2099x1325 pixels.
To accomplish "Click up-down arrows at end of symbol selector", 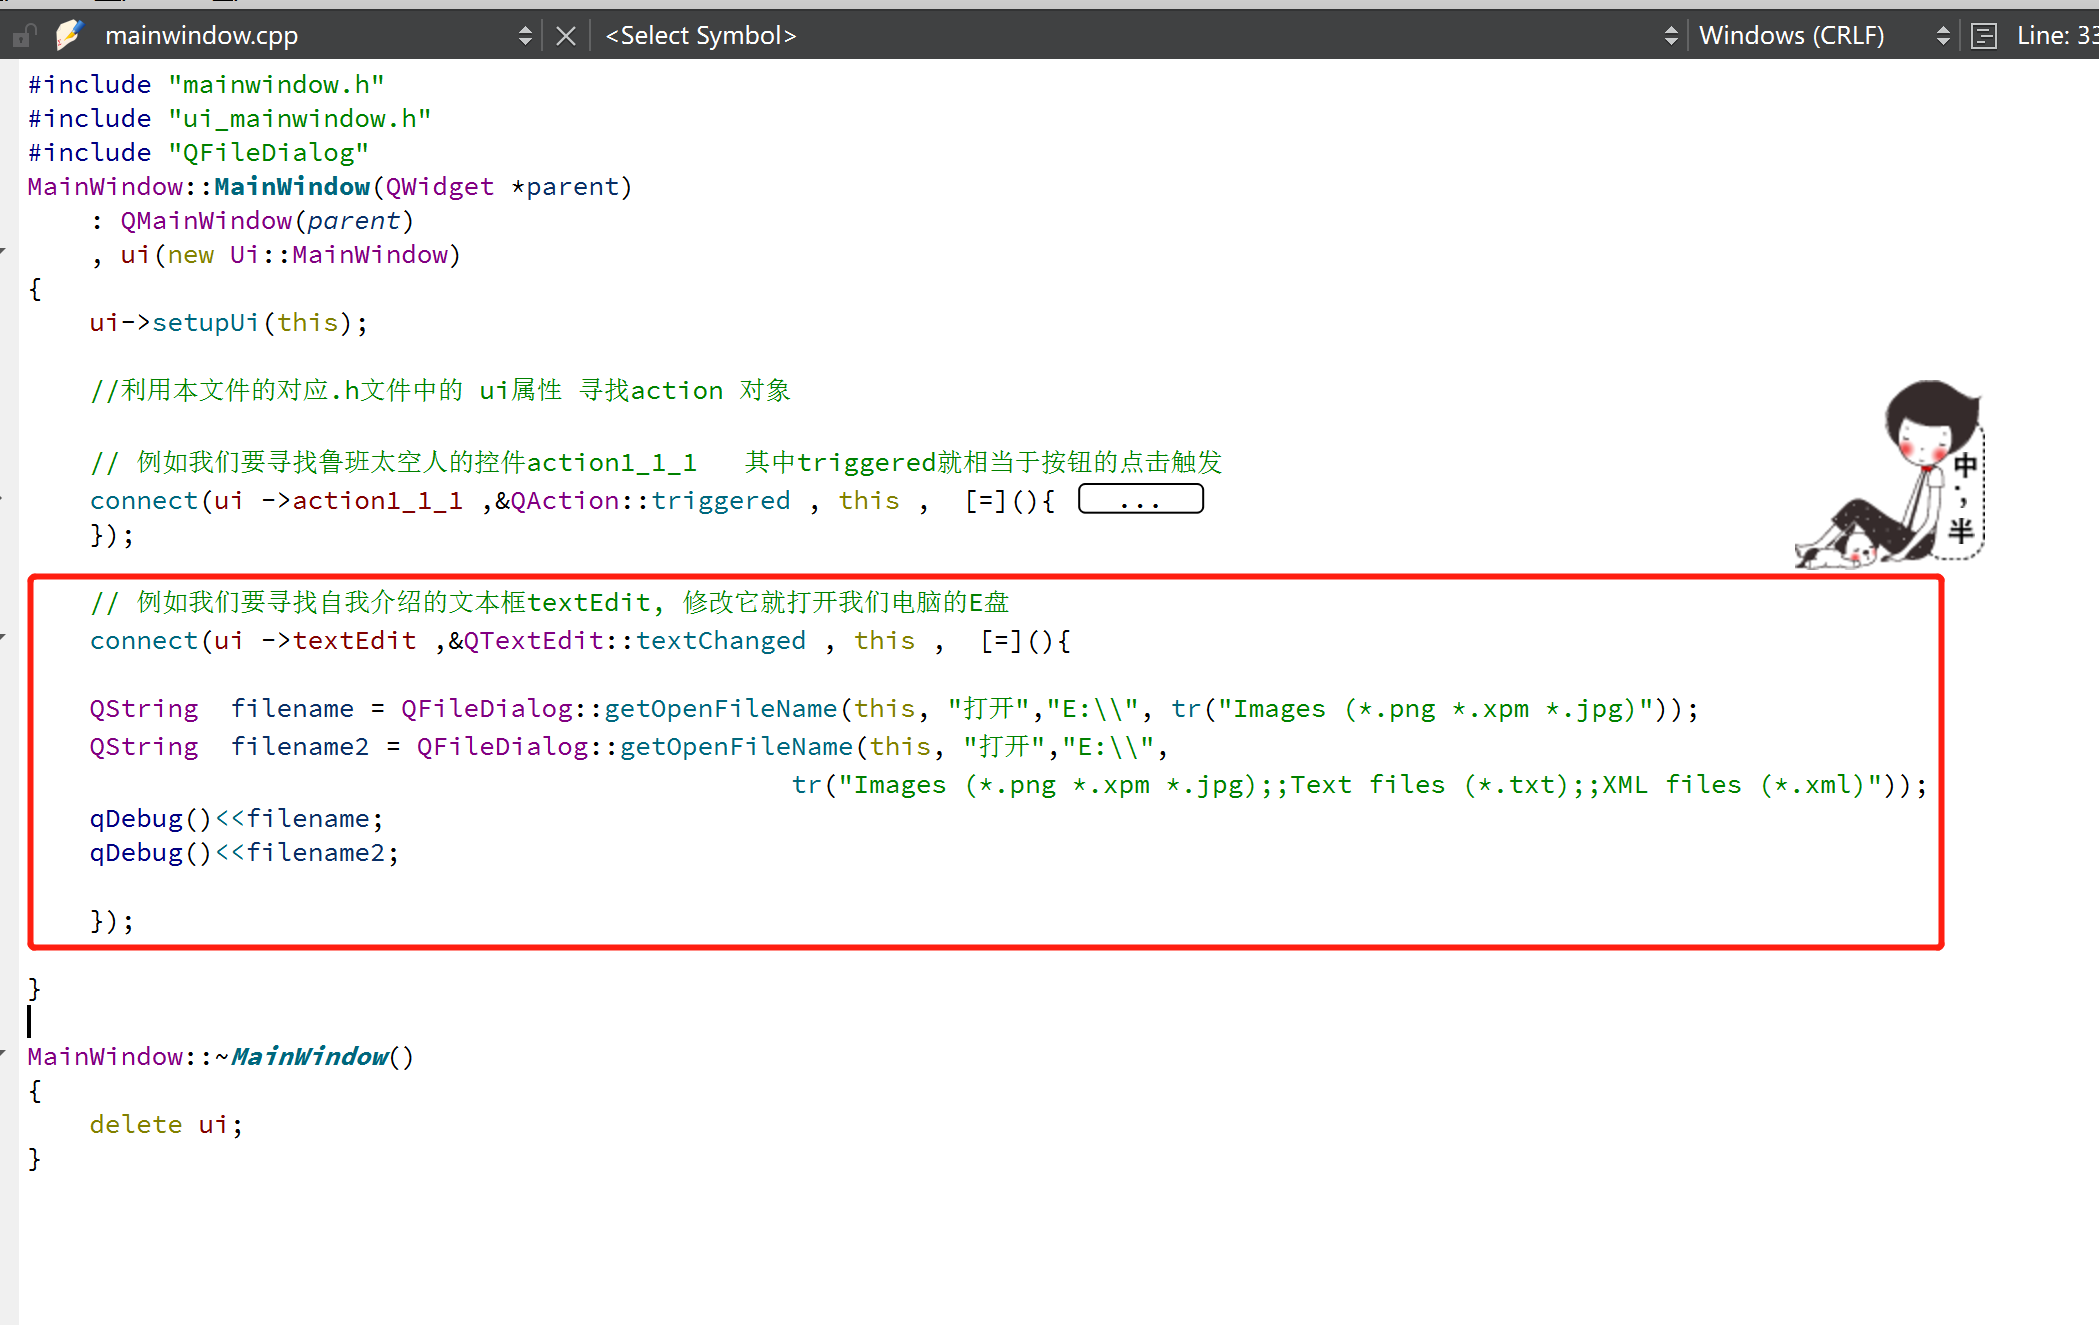I will click(x=1670, y=36).
